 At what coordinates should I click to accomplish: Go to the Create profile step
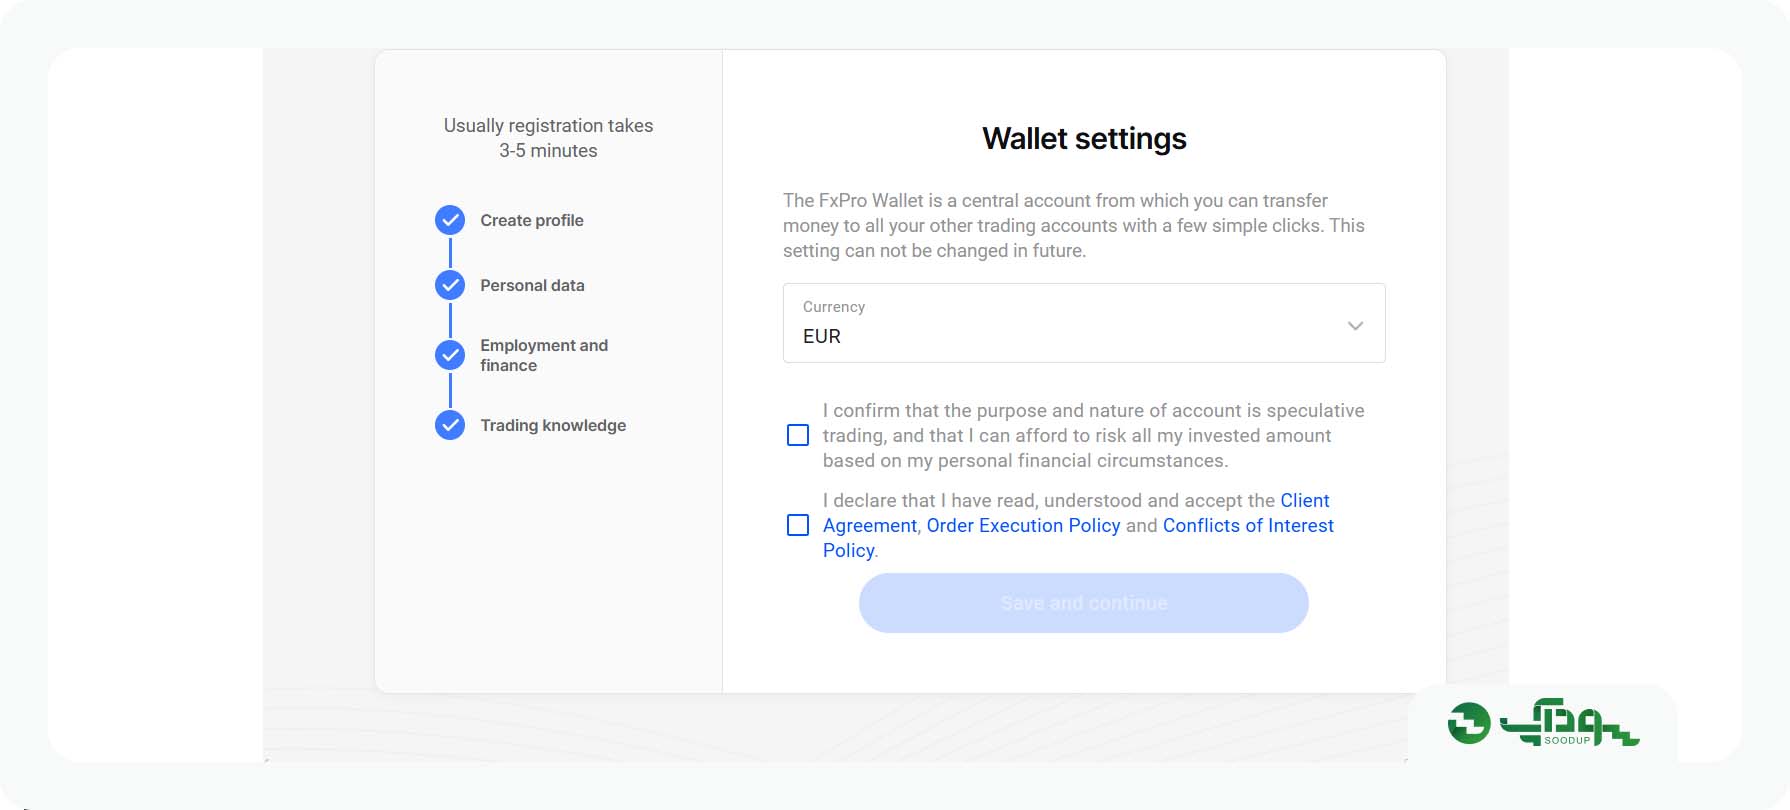click(x=532, y=220)
